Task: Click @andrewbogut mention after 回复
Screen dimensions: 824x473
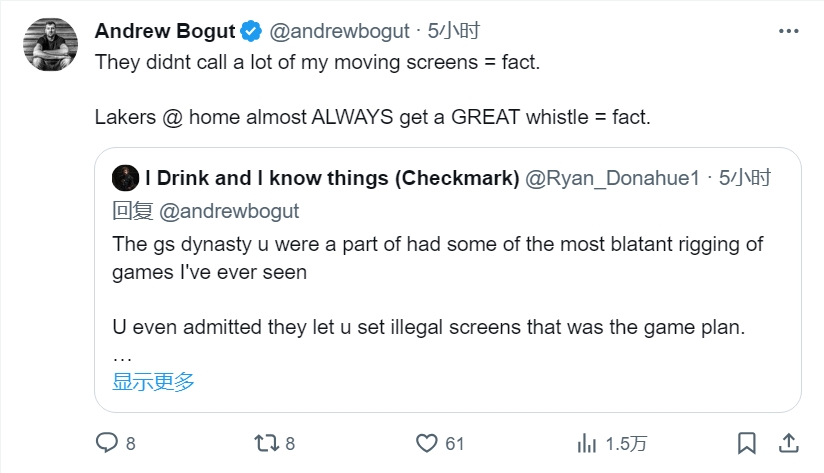Action: click(229, 211)
